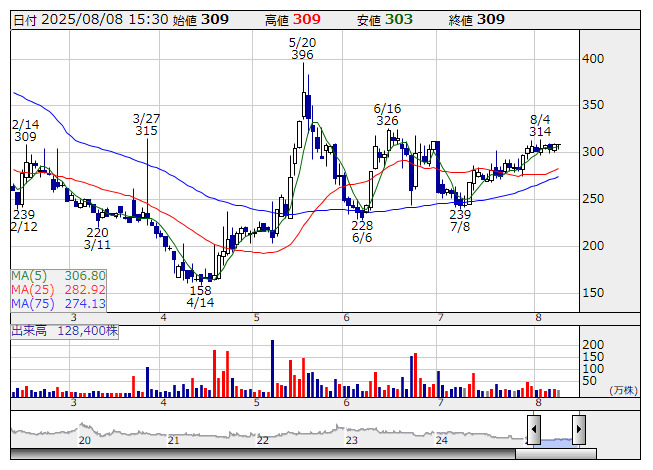Click the 220 3/11 low label
The height and width of the screenshot is (470, 653).
(97, 239)
